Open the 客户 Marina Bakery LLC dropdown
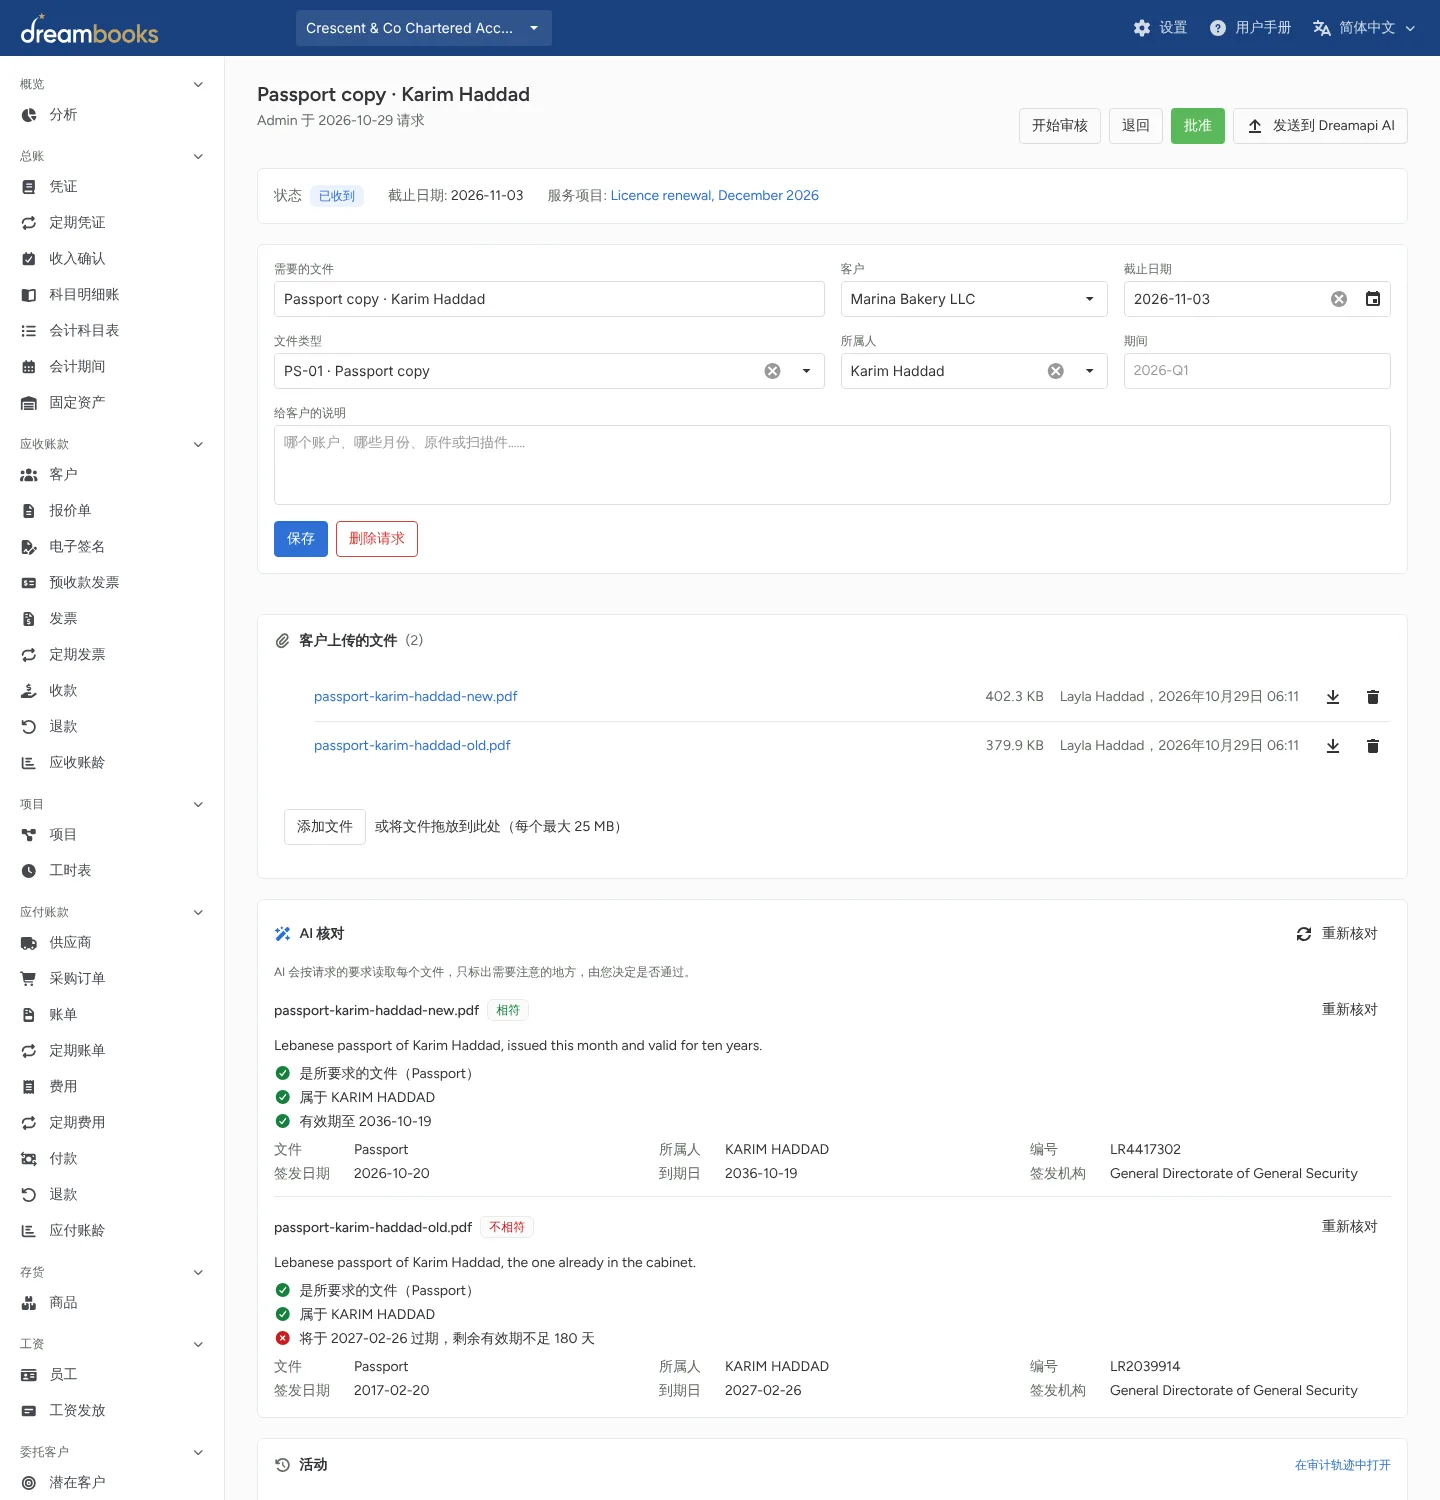The image size is (1440, 1500). coord(974,299)
